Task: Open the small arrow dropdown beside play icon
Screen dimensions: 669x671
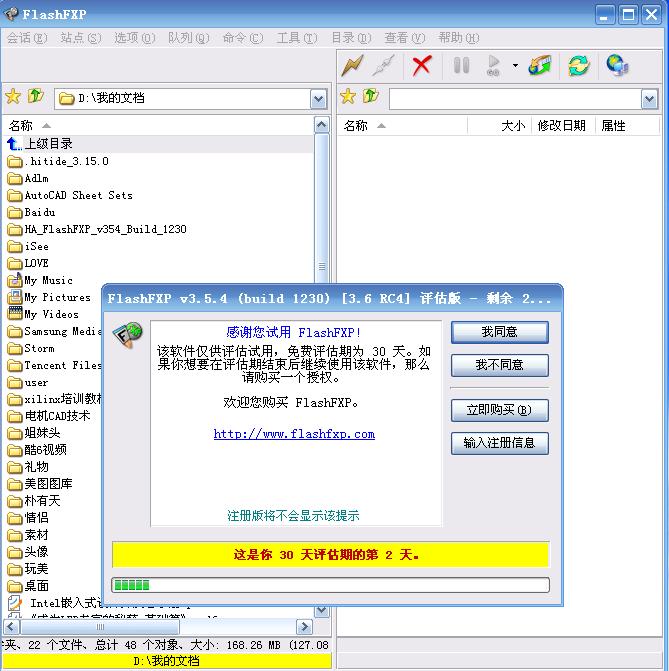Action: pos(515,67)
